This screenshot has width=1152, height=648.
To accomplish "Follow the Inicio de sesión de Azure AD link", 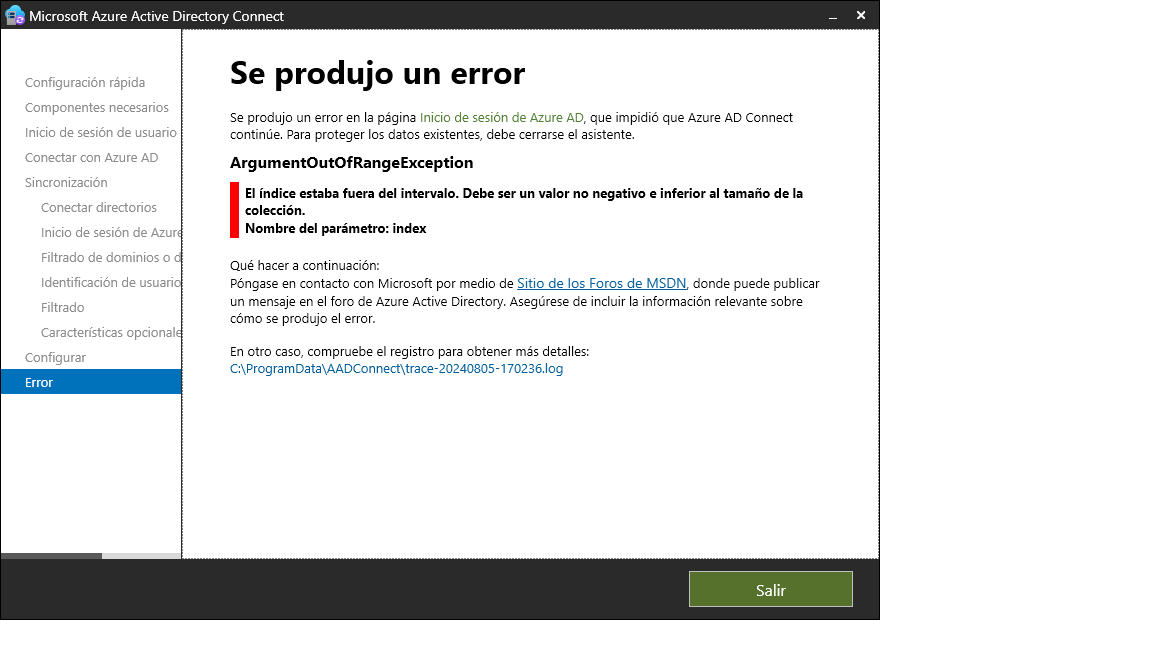I will click(x=501, y=118).
